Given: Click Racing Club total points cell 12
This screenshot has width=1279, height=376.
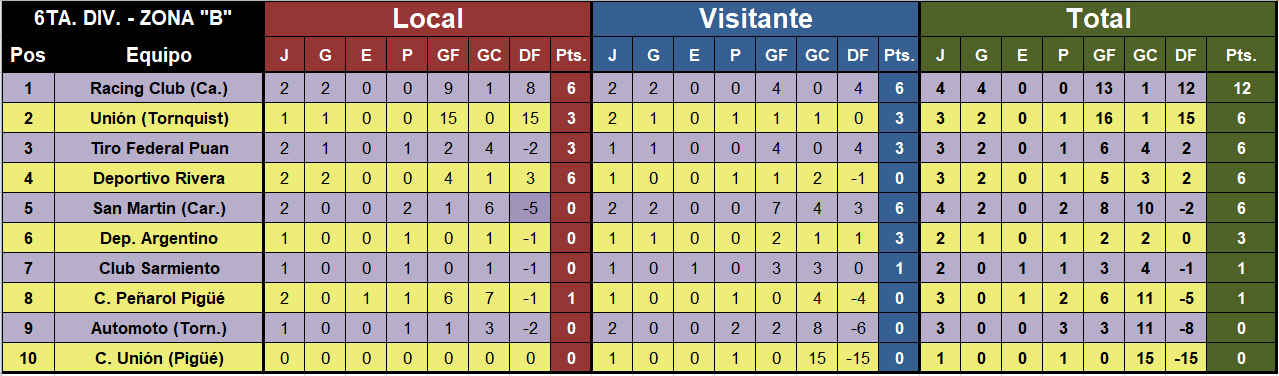Looking at the screenshot, I should [x=1242, y=88].
